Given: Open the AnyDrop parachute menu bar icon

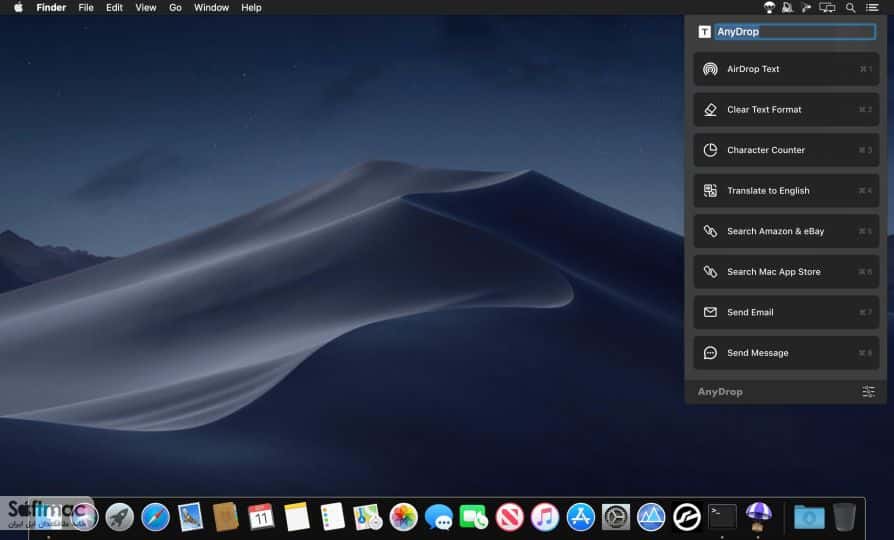Looking at the screenshot, I should 769,7.
